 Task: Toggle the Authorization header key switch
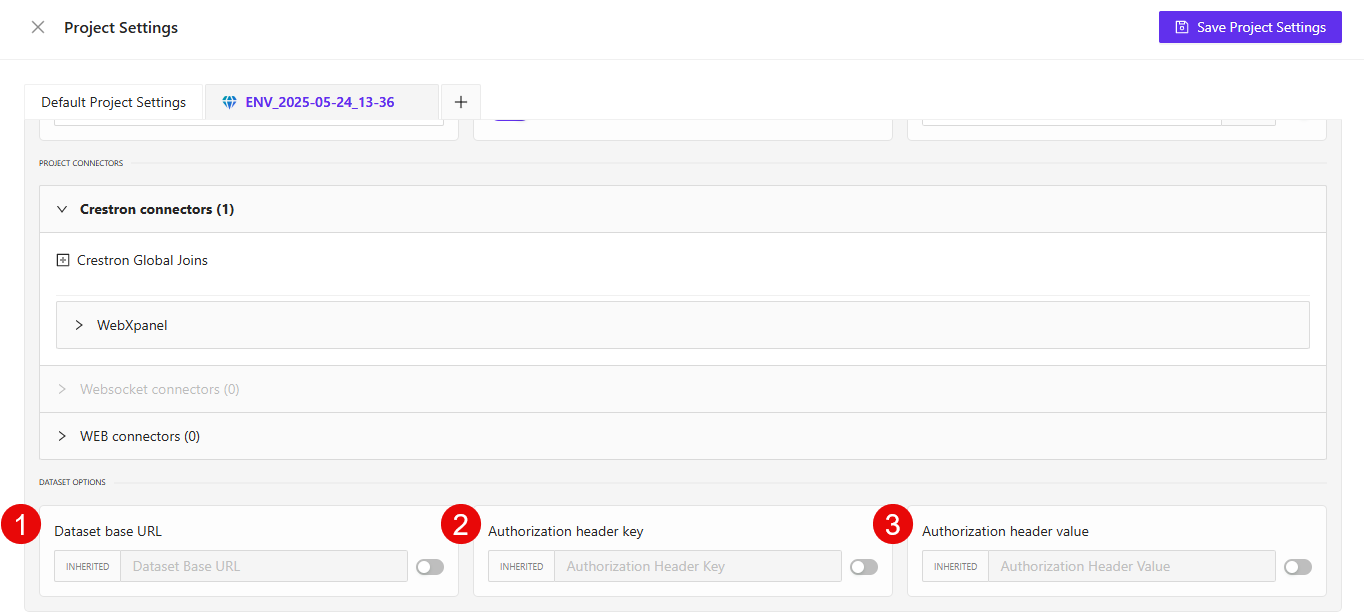point(864,566)
